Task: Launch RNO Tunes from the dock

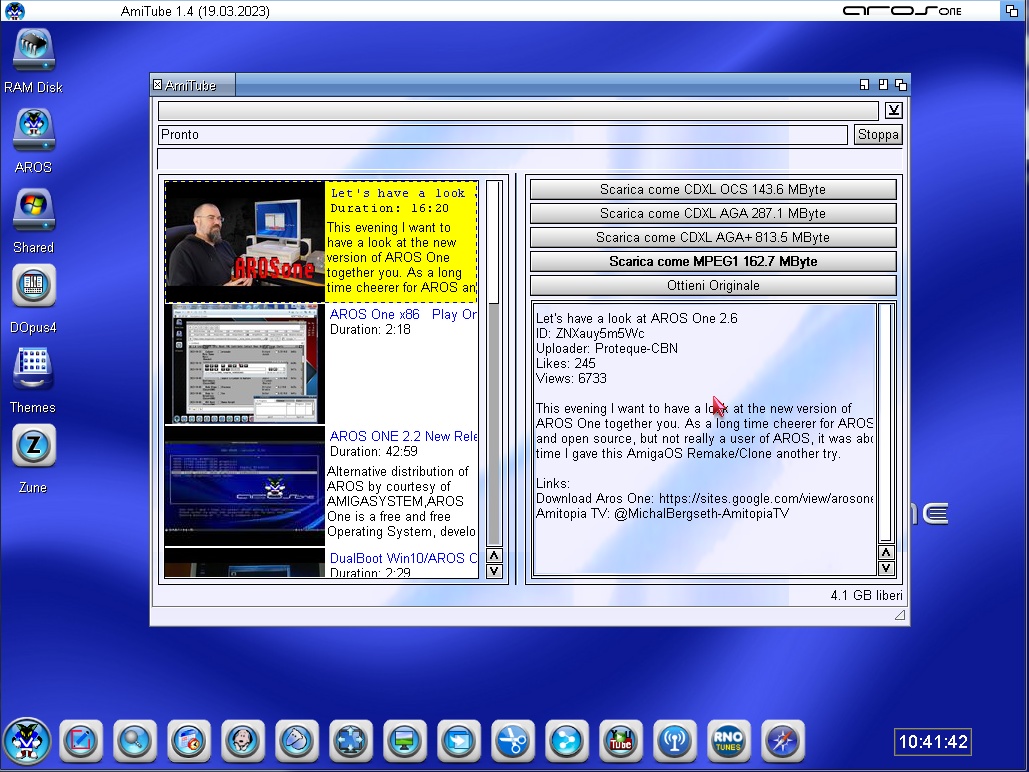Action: point(728,741)
